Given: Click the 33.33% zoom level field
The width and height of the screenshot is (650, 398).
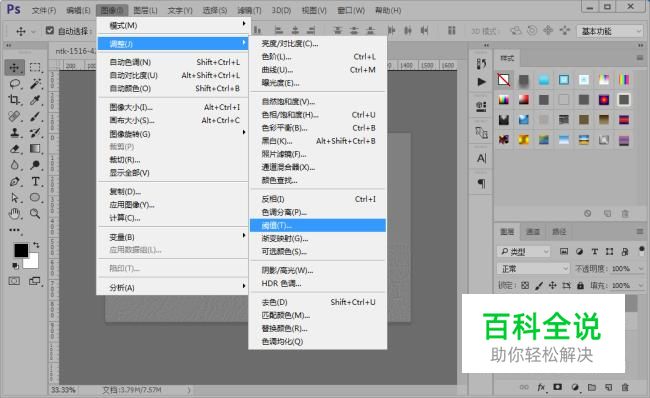Looking at the screenshot, I should click(63, 390).
